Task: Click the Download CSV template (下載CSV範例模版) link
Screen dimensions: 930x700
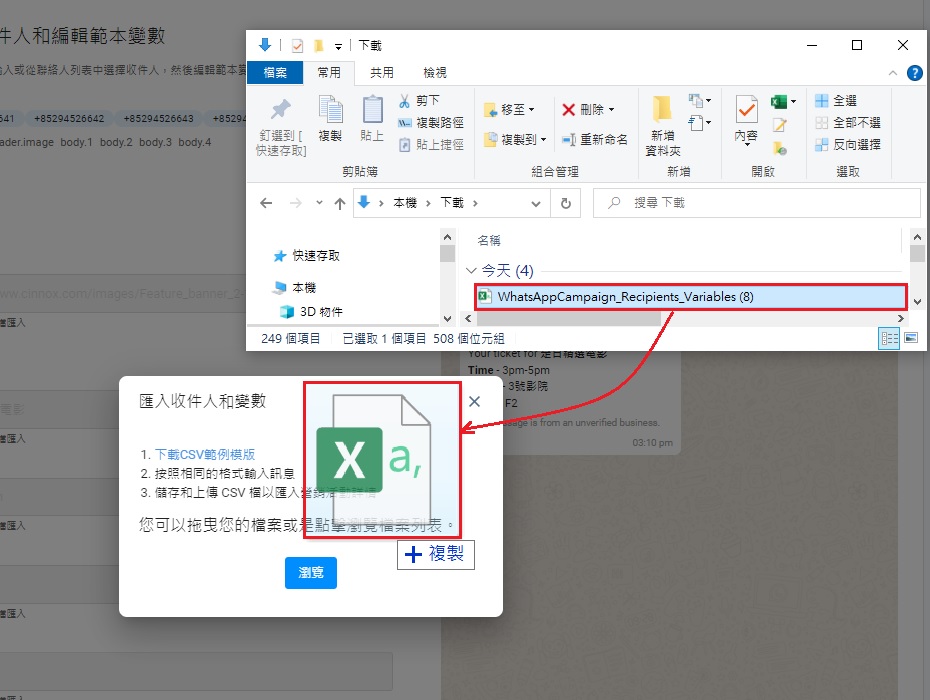Action: click(205, 454)
